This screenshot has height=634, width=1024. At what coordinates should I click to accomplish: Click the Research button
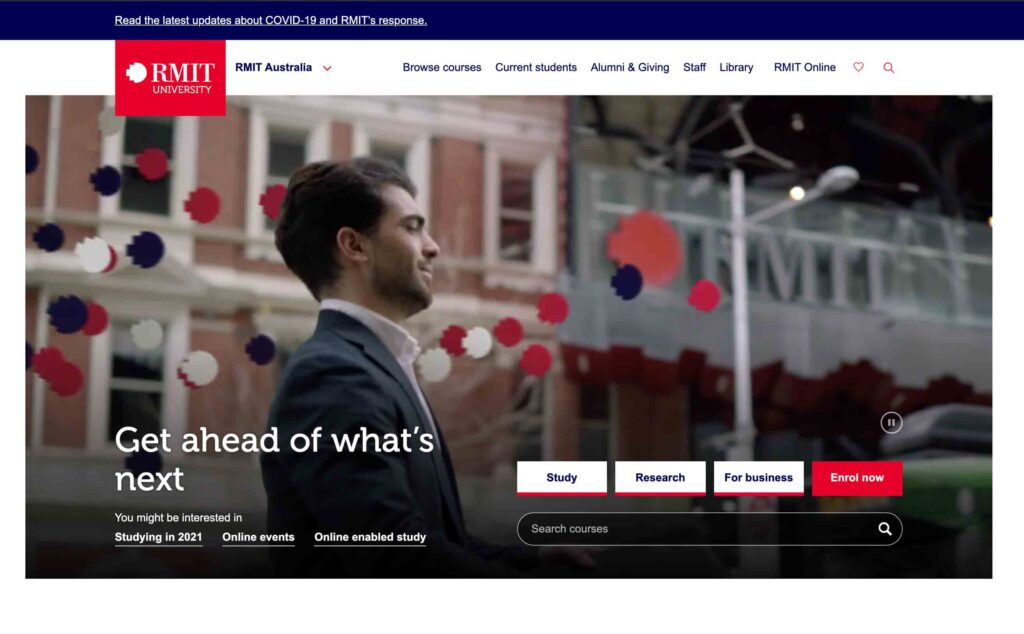tap(660, 478)
